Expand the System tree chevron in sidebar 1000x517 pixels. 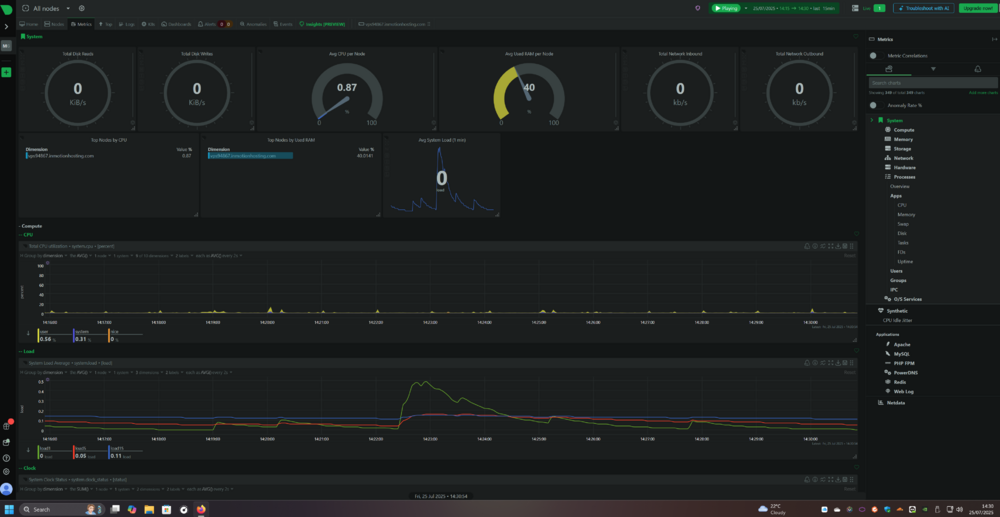pos(872,120)
